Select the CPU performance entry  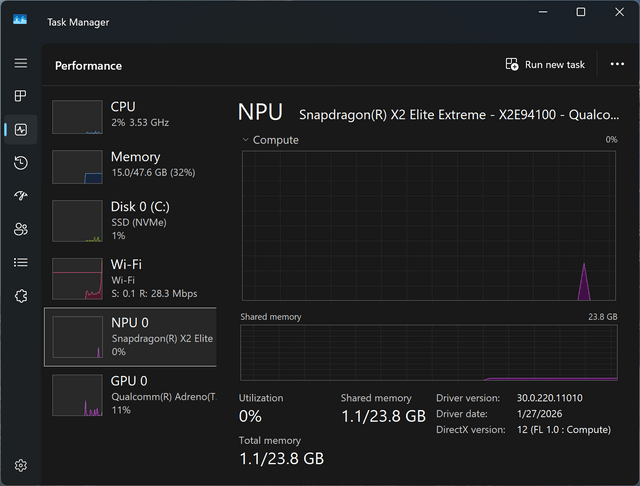pos(130,117)
